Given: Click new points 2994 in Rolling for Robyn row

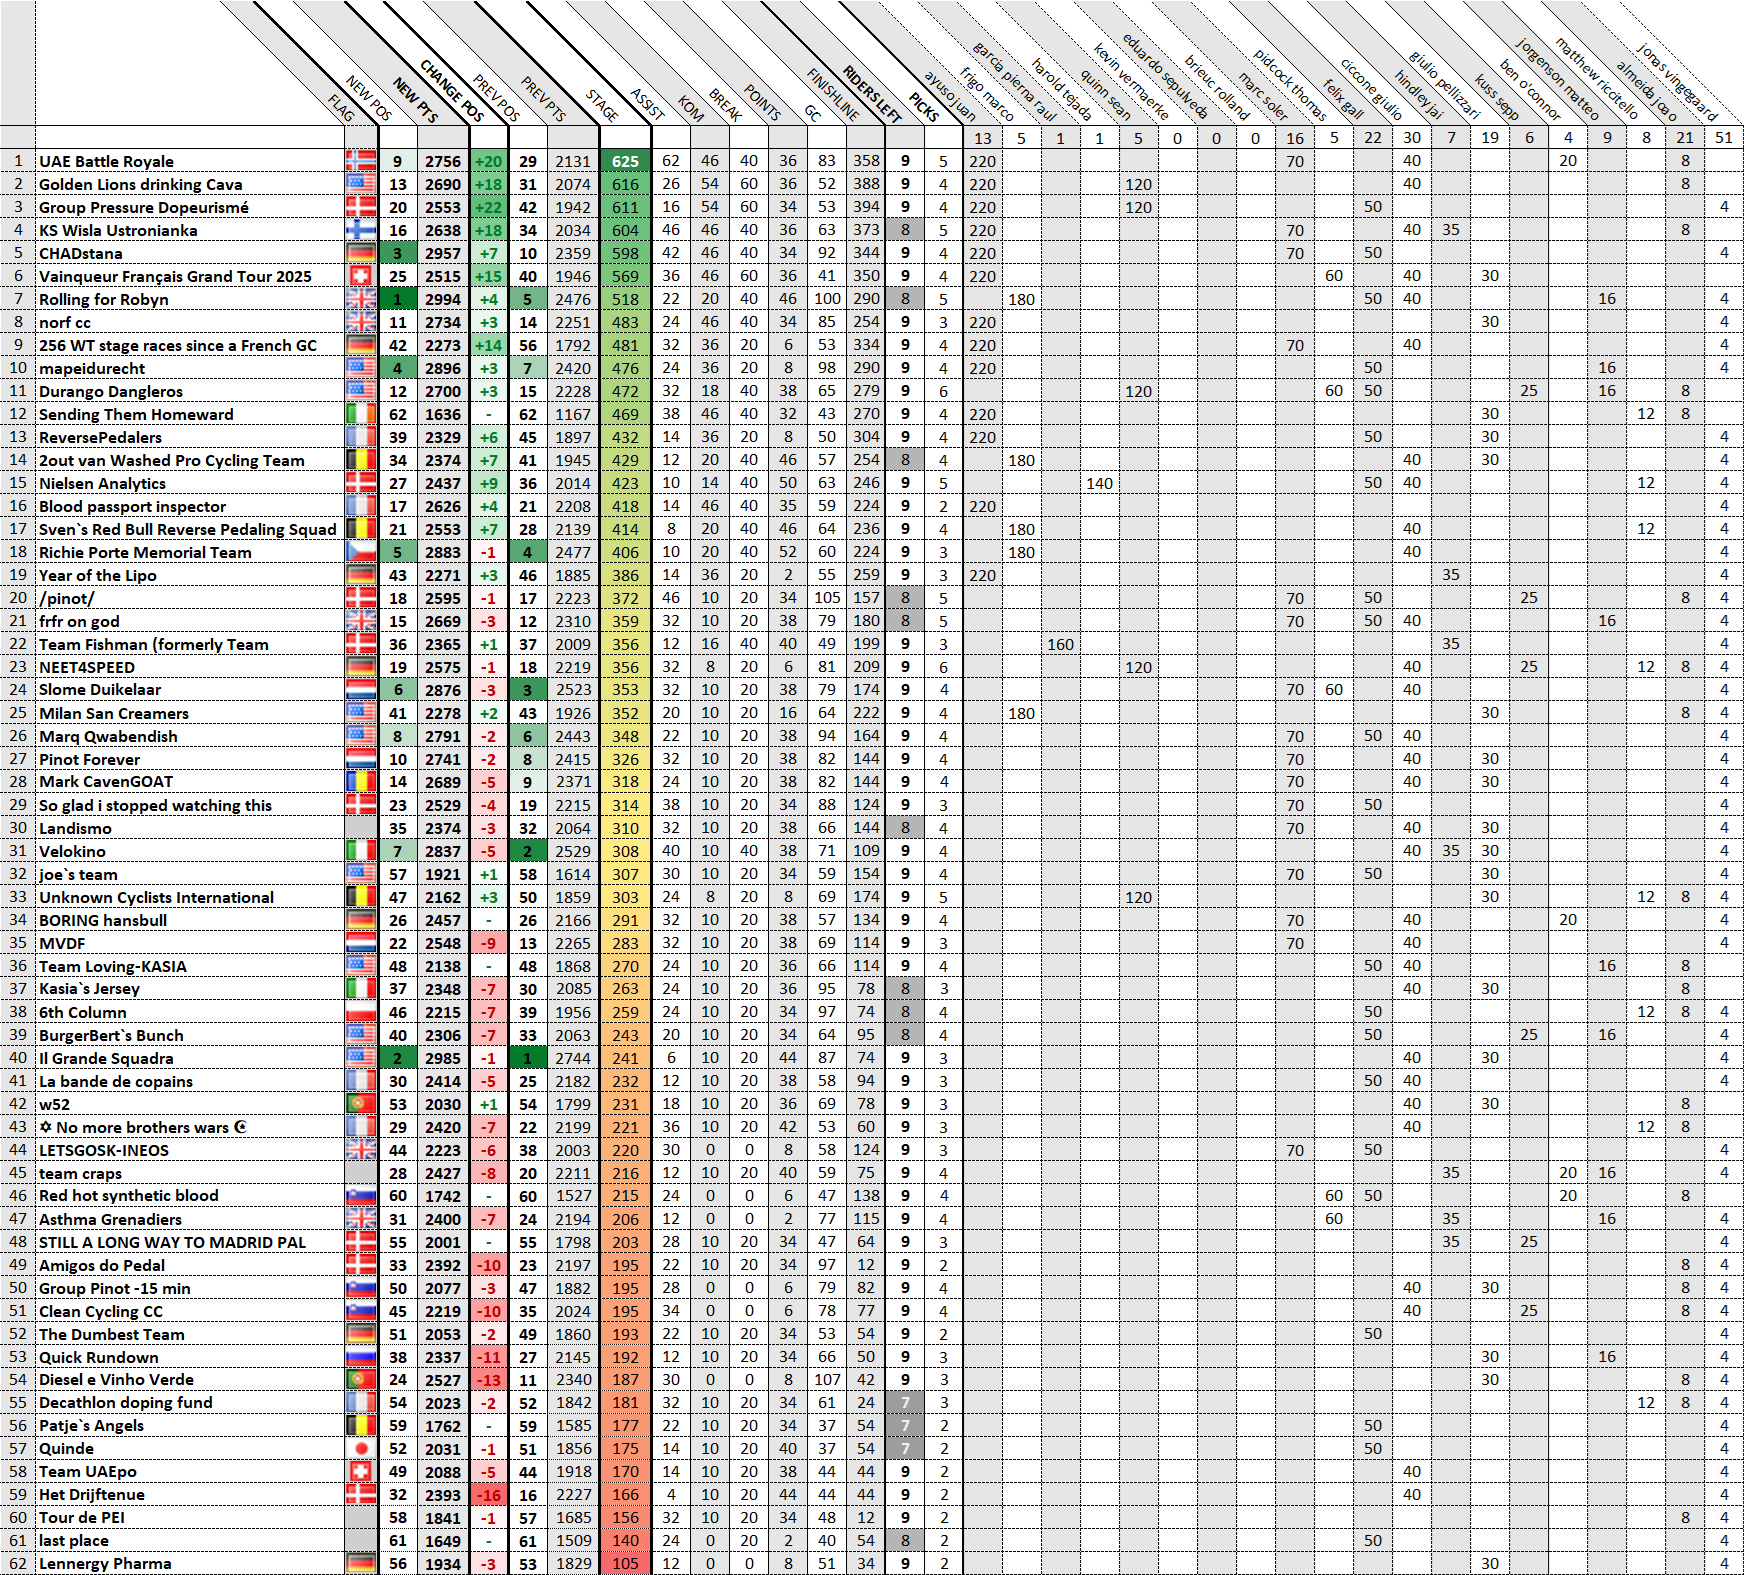Looking at the screenshot, I should tap(443, 299).
